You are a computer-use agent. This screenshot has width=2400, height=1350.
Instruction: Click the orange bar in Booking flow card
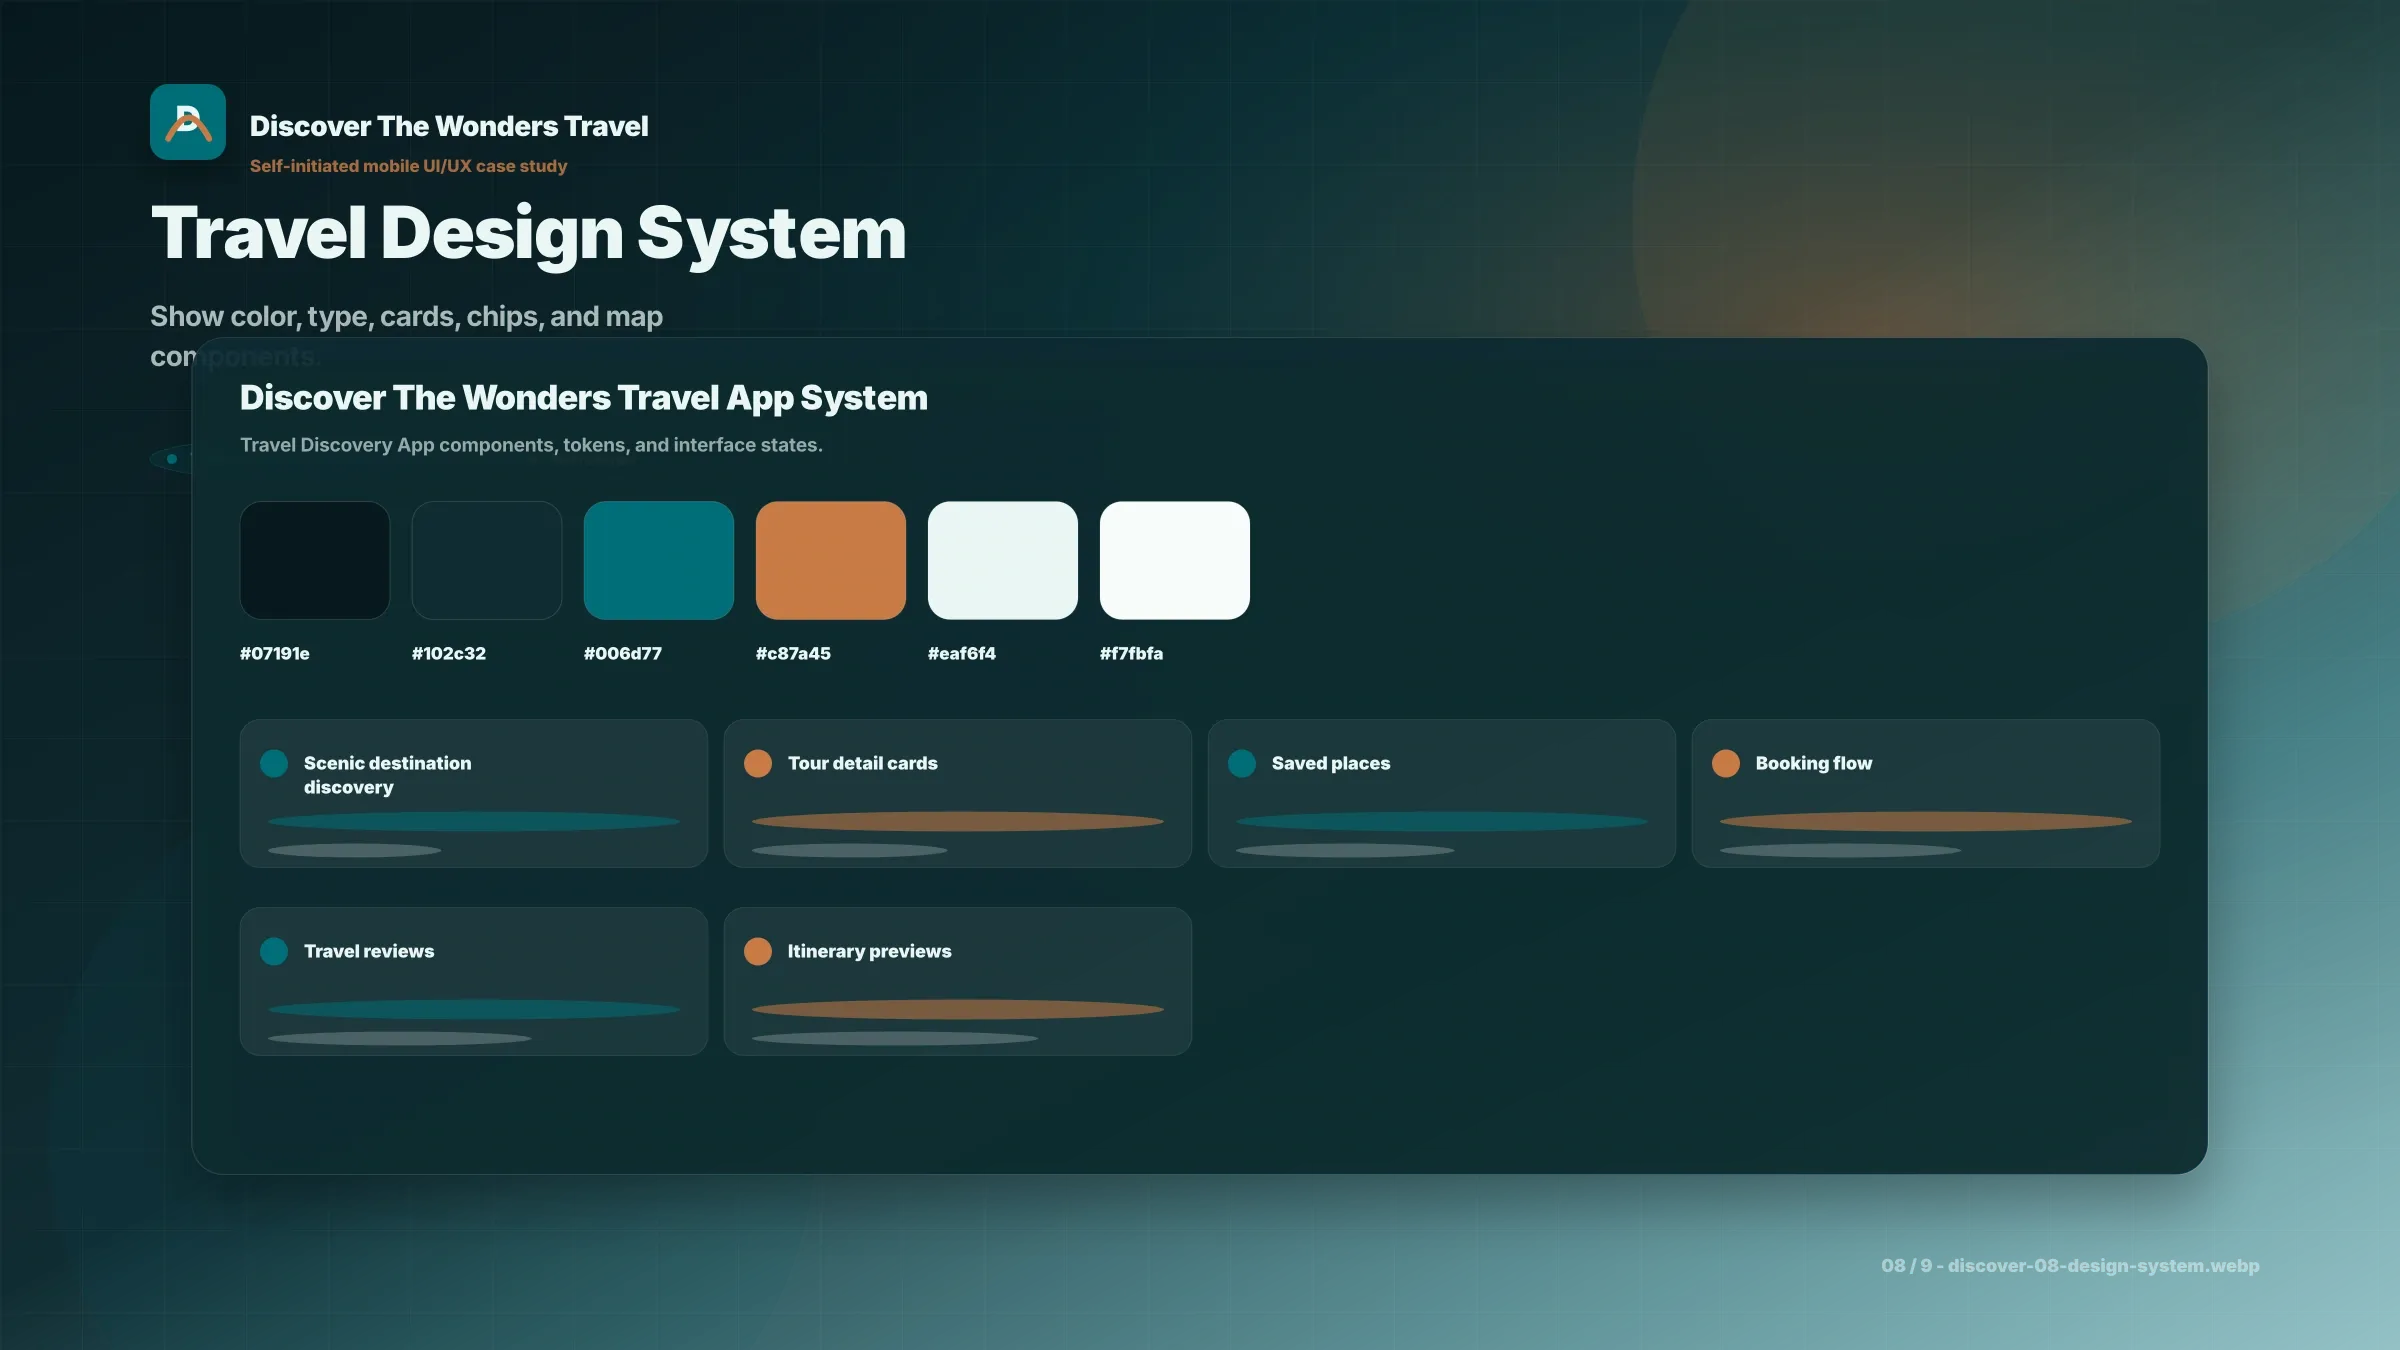(1926, 822)
